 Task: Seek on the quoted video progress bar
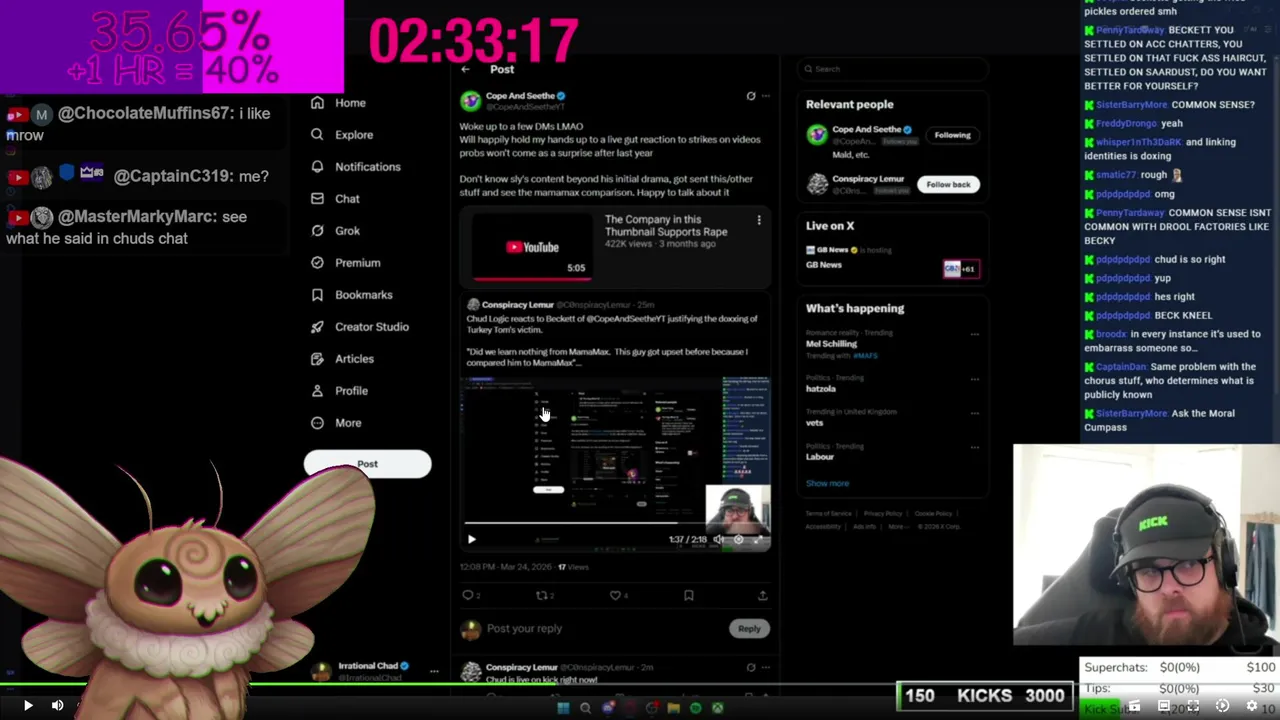pyautogui.click(x=615, y=523)
